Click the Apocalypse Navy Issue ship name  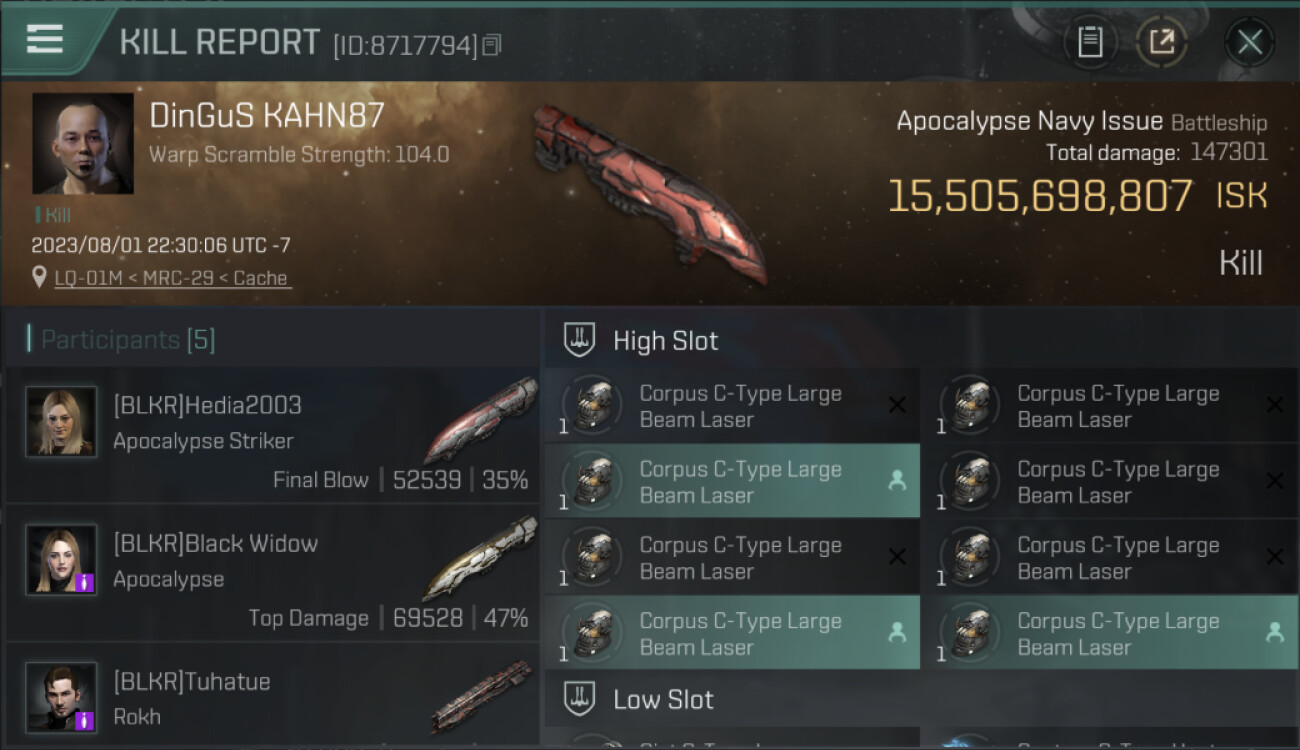pos(1029,122)
